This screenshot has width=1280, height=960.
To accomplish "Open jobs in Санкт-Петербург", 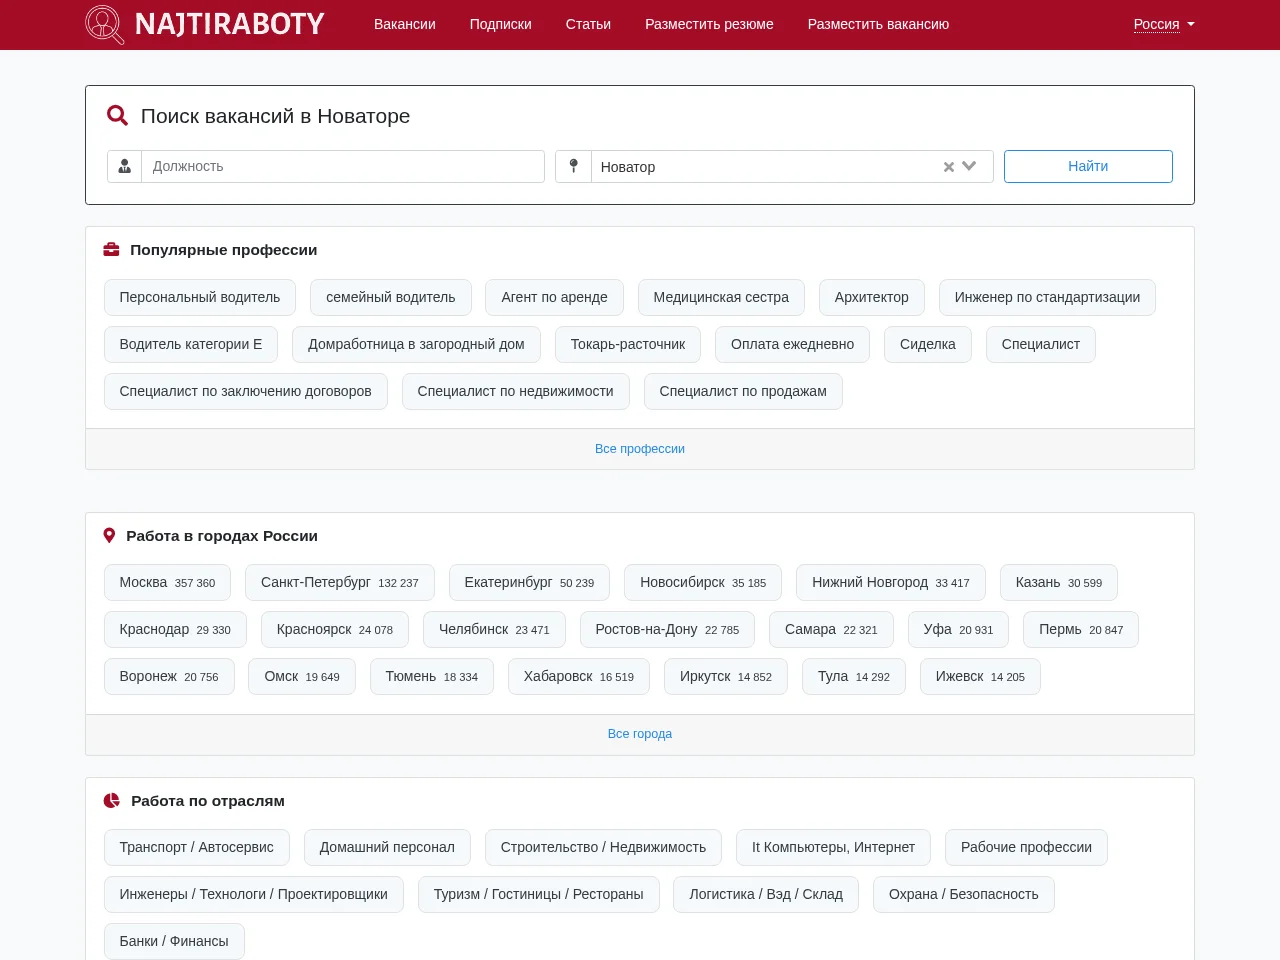I will (340, 582).
